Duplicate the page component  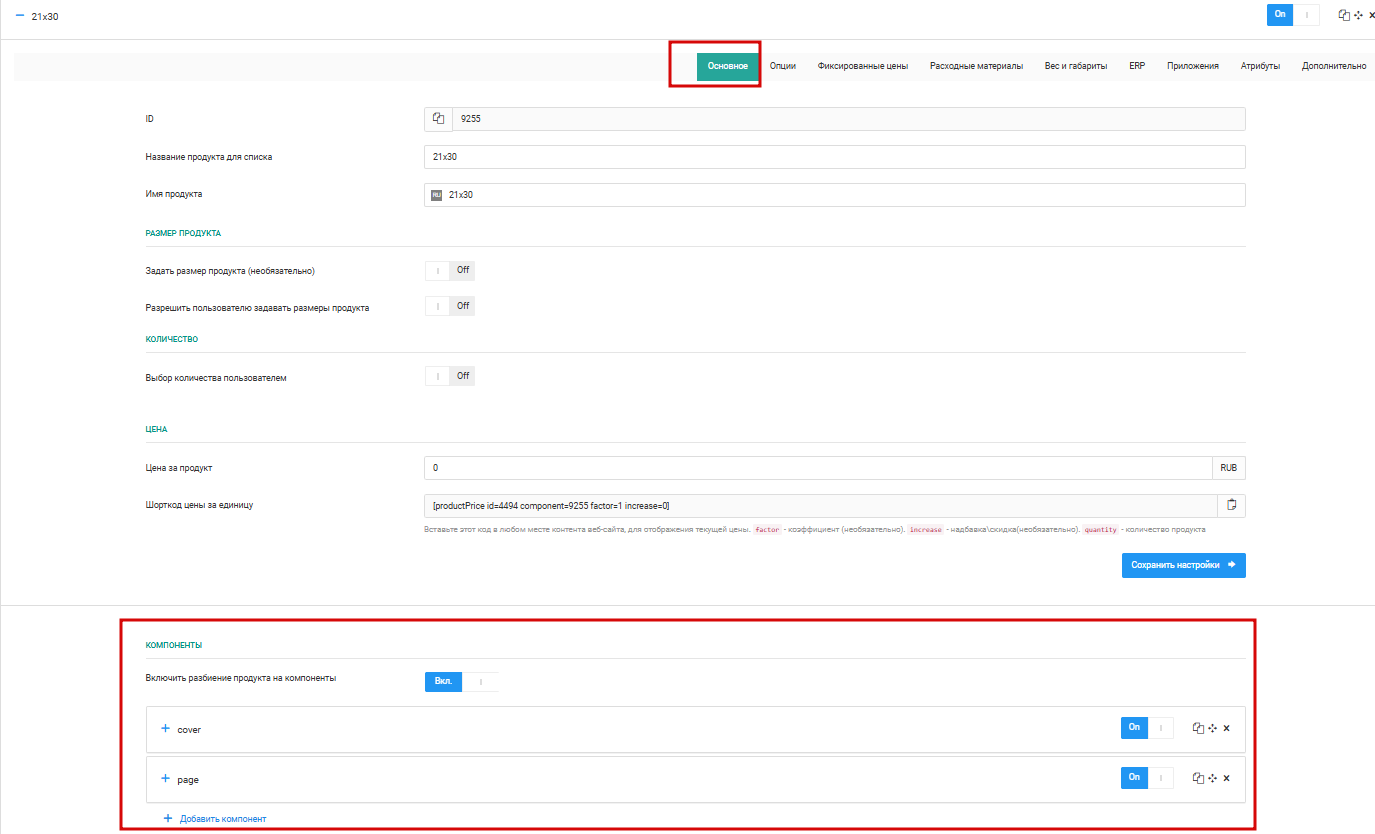[1198, 778]
